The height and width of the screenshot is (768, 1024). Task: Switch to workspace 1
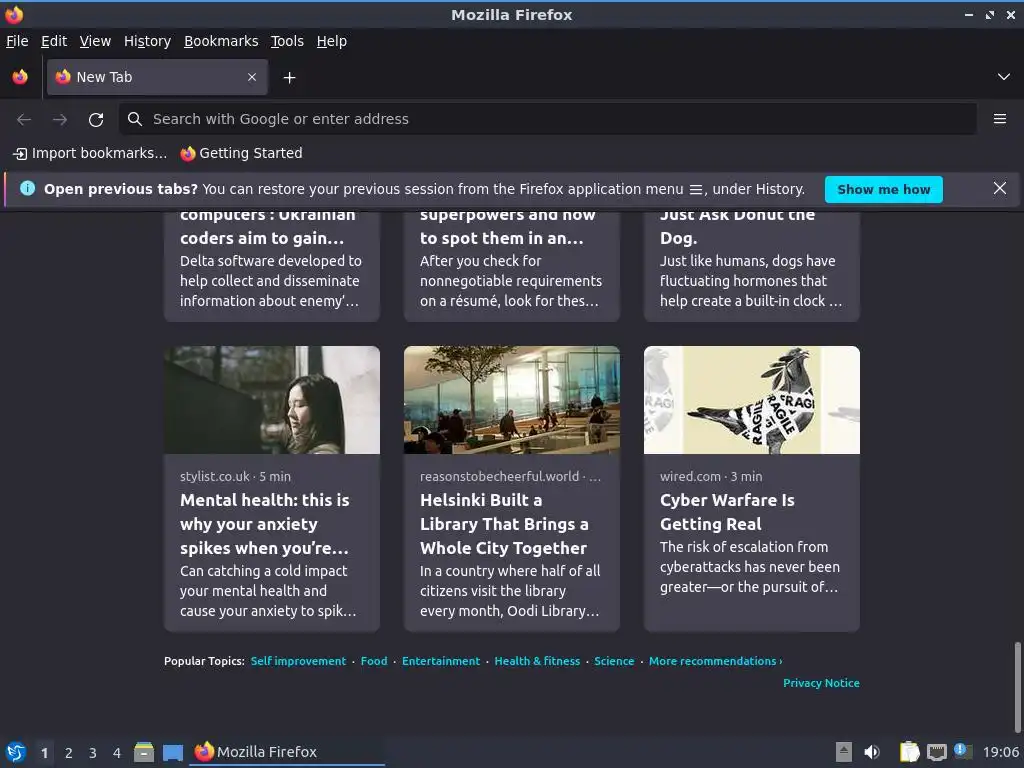coord(44,752)
